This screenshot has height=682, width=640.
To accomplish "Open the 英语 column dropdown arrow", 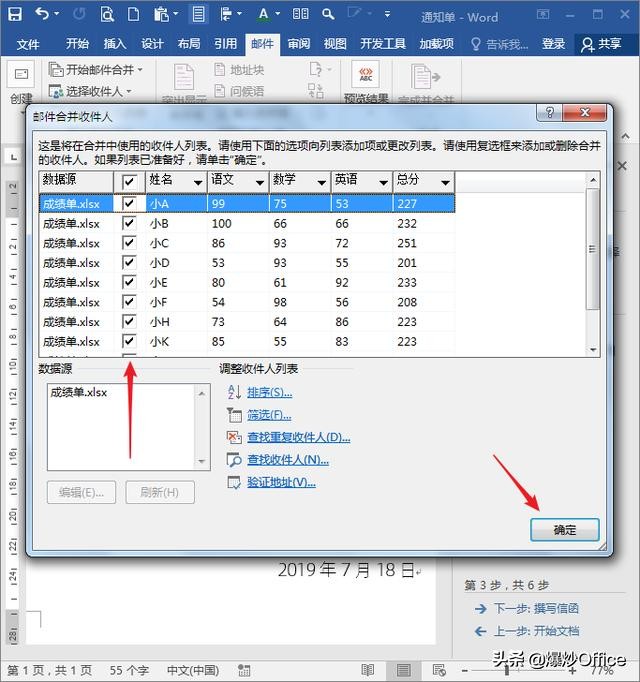I will 383,183.
